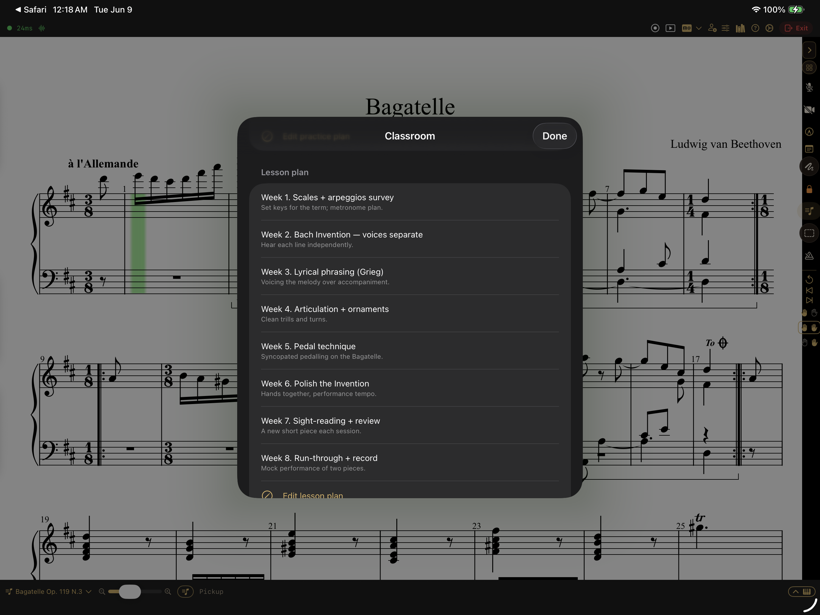This screenshot has width=820, height=615.
Task: Toggle the gold display mode icon
Action: pos(687,28)
